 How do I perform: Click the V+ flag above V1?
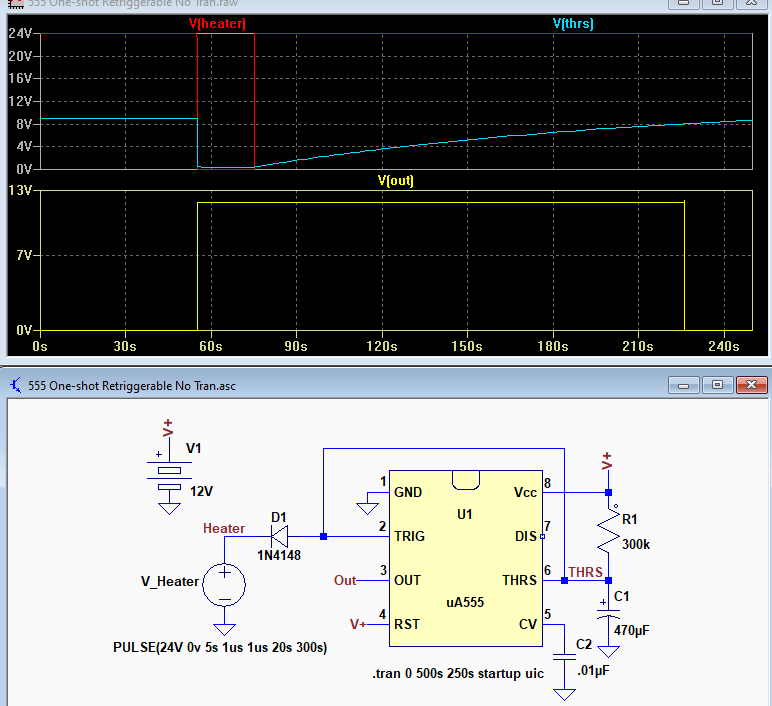(168, 428)
